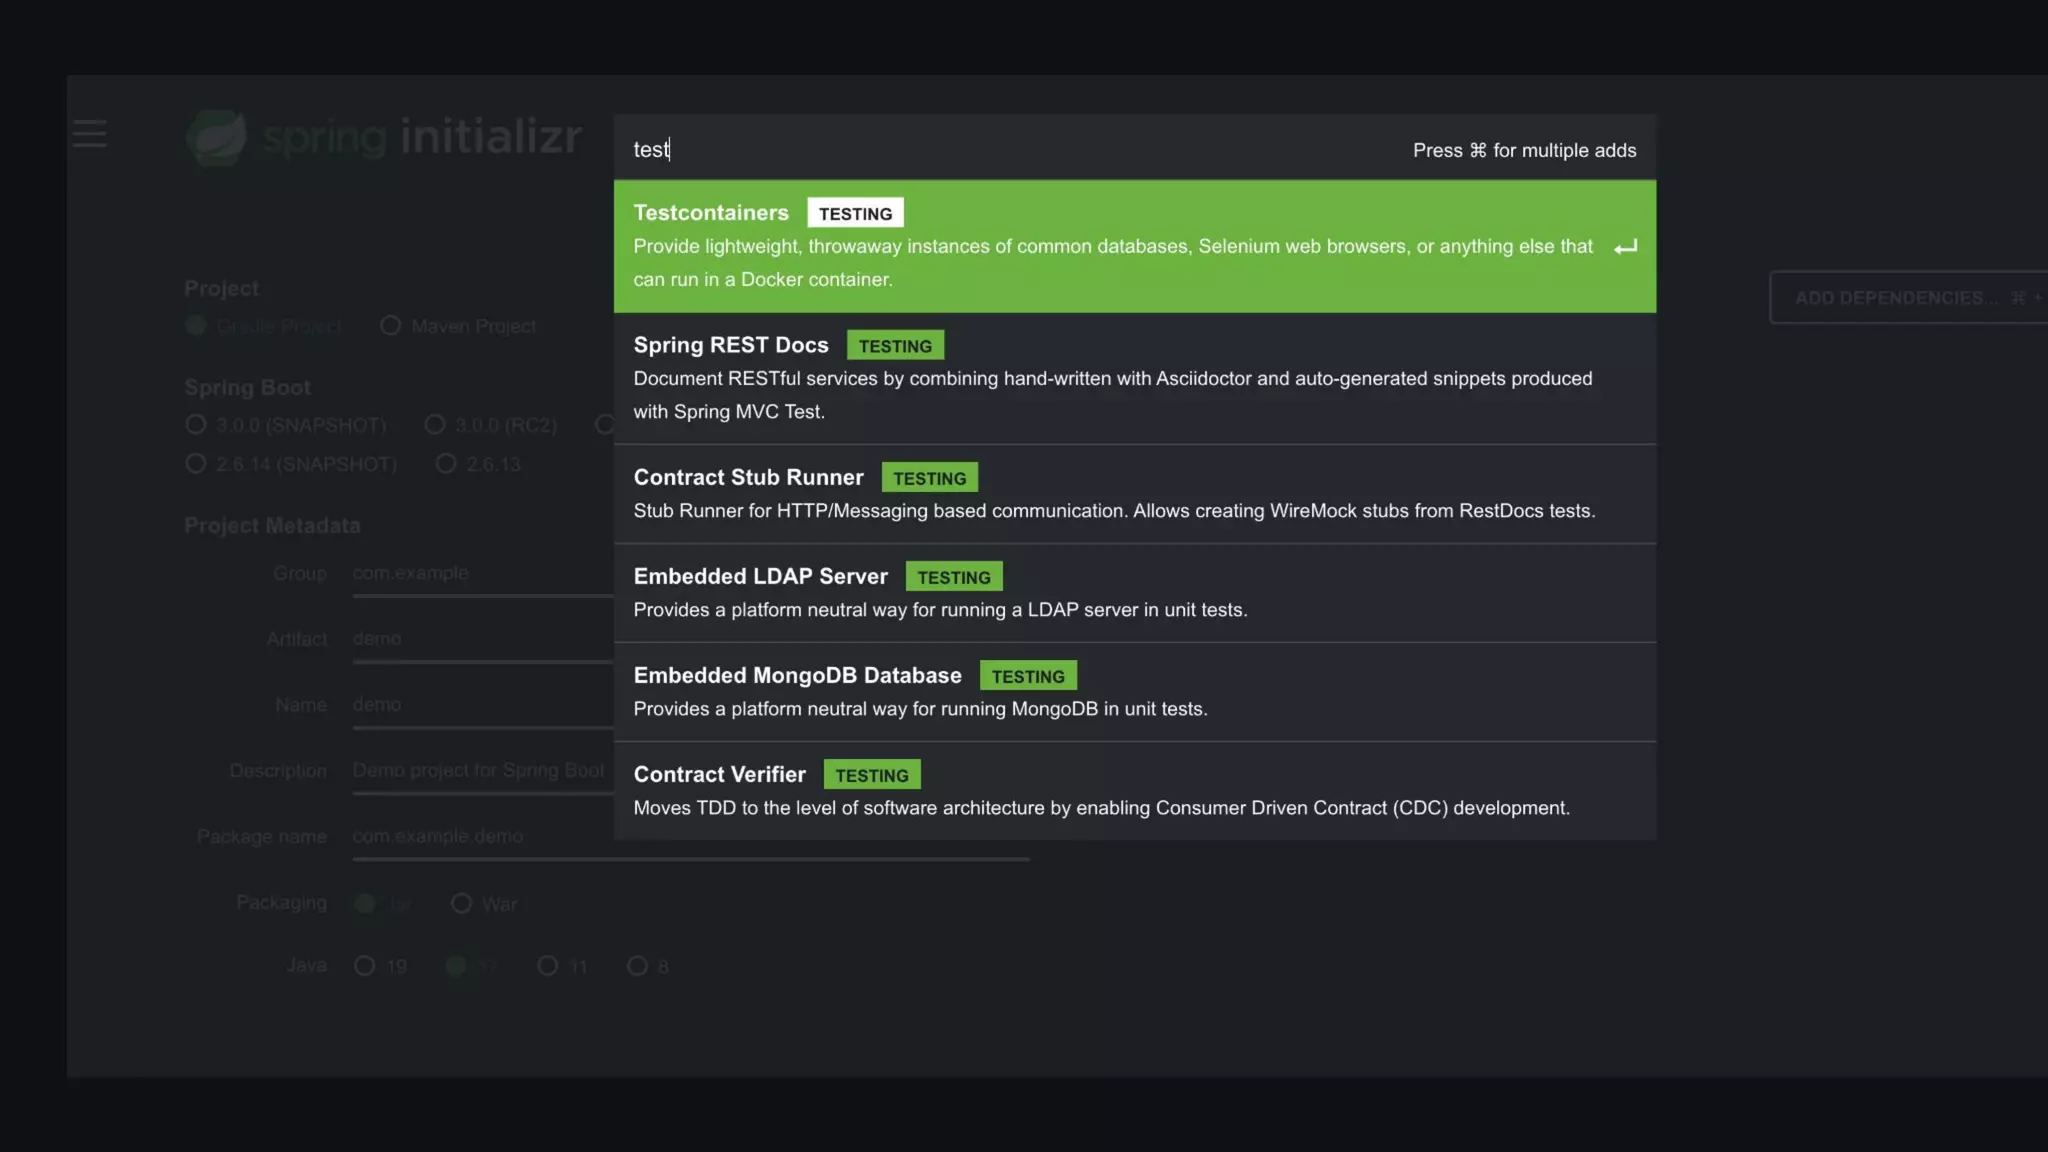The width and height of the screenshot is (2048, 1152).
Task: Open the hamburger menu icon
Action: (89, 134)
